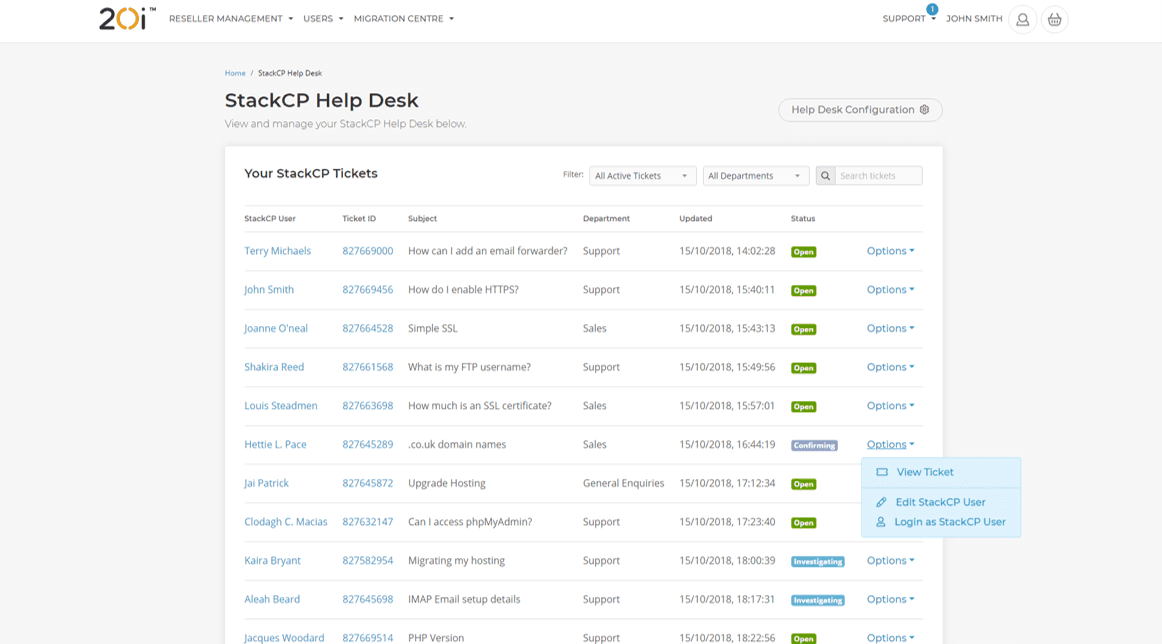
Task: Expand Options for Aleah Beard ticket
Action: click(x=890, y=599)
